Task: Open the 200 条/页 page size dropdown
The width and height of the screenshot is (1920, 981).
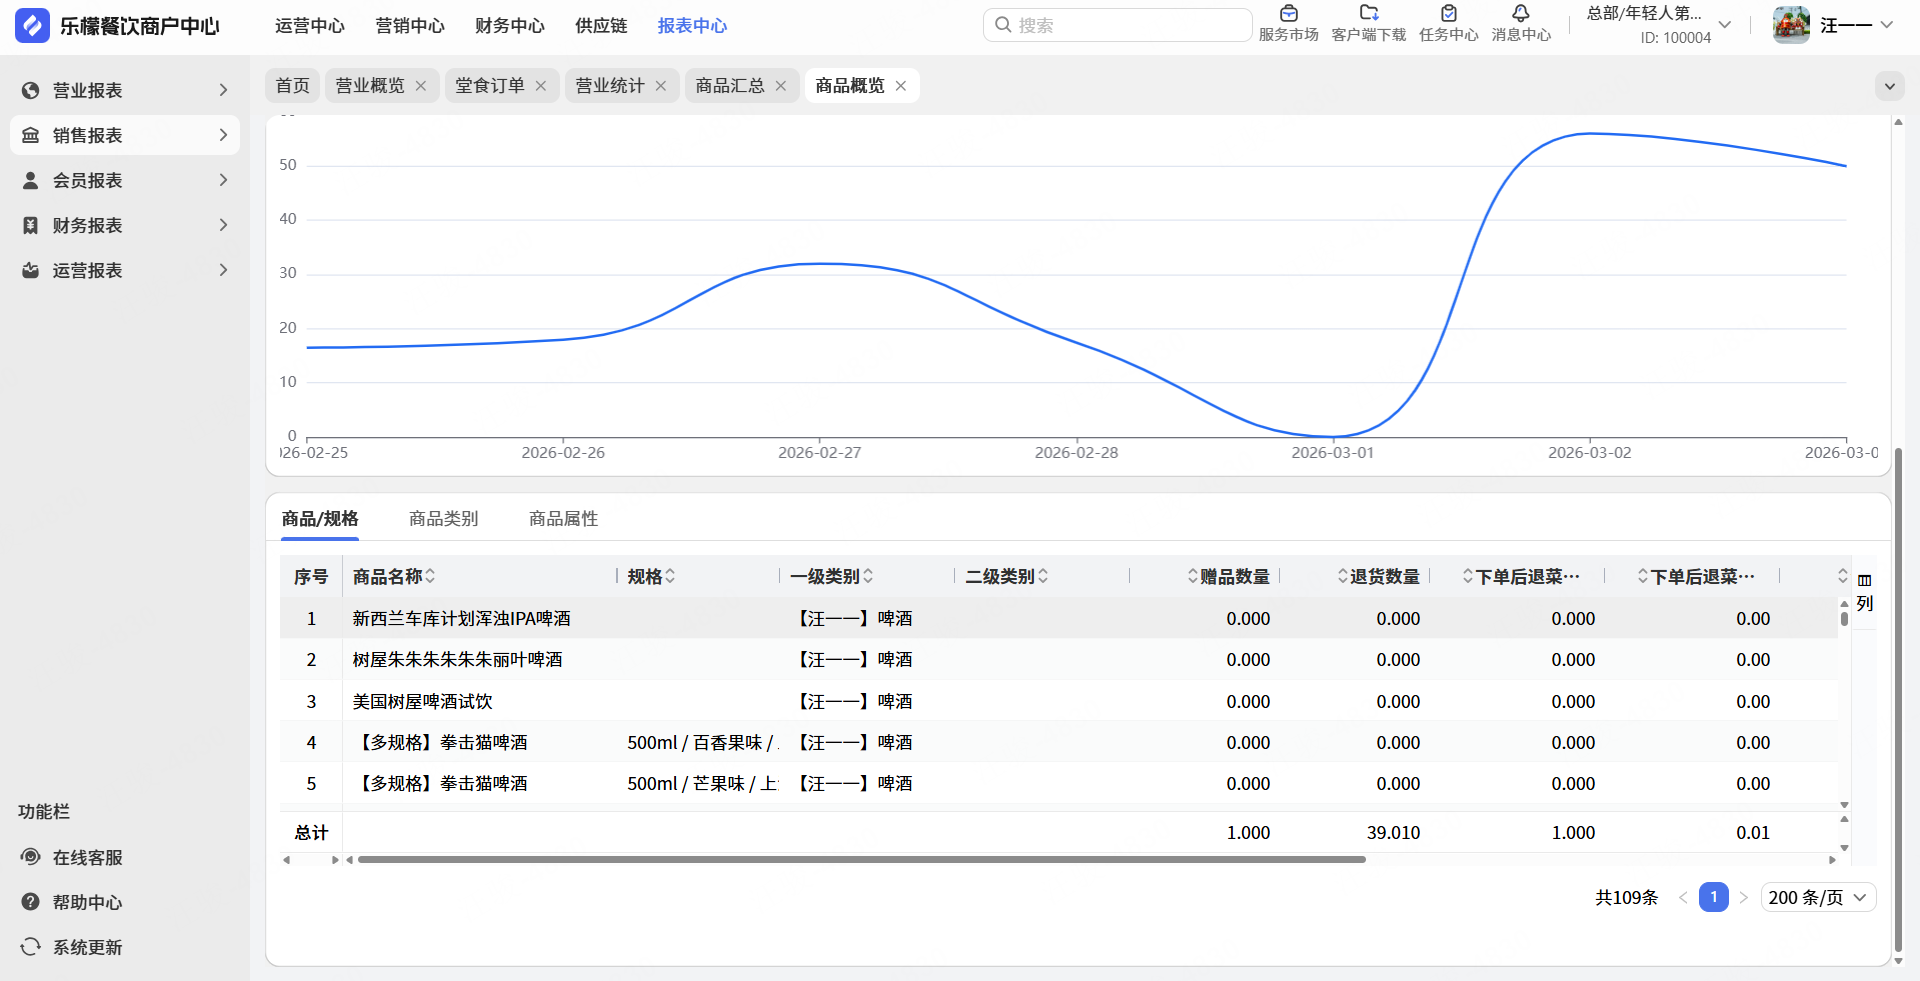Action: click(1817, 897)
